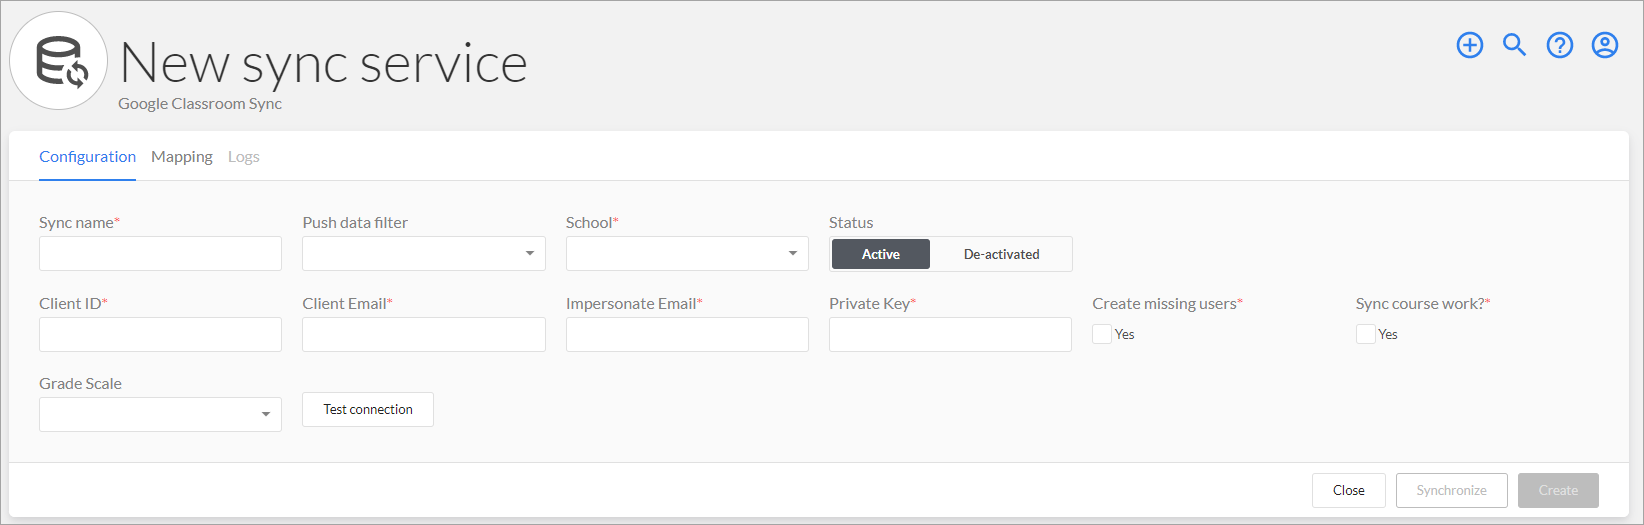Click the database sync service logo

pyautogui.click(x=59, y=61)
